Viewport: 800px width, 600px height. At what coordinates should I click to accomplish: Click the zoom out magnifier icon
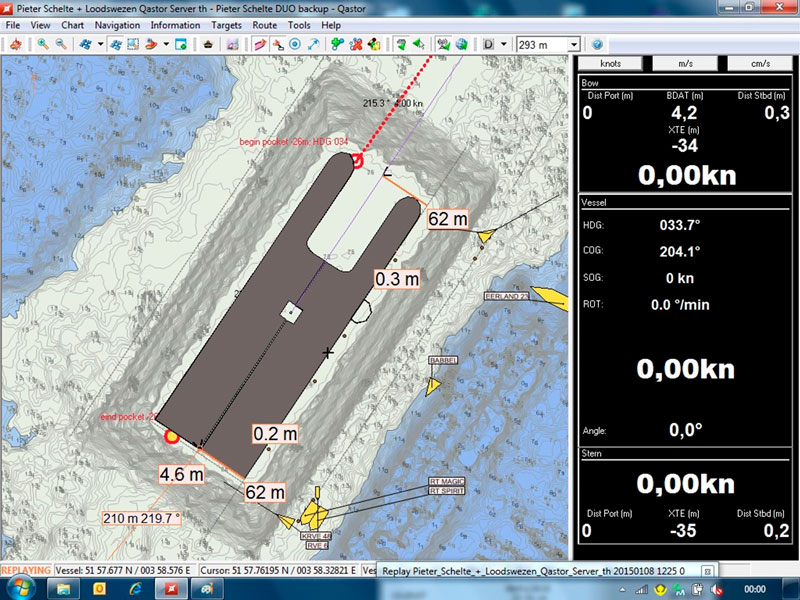pos(61,44)
